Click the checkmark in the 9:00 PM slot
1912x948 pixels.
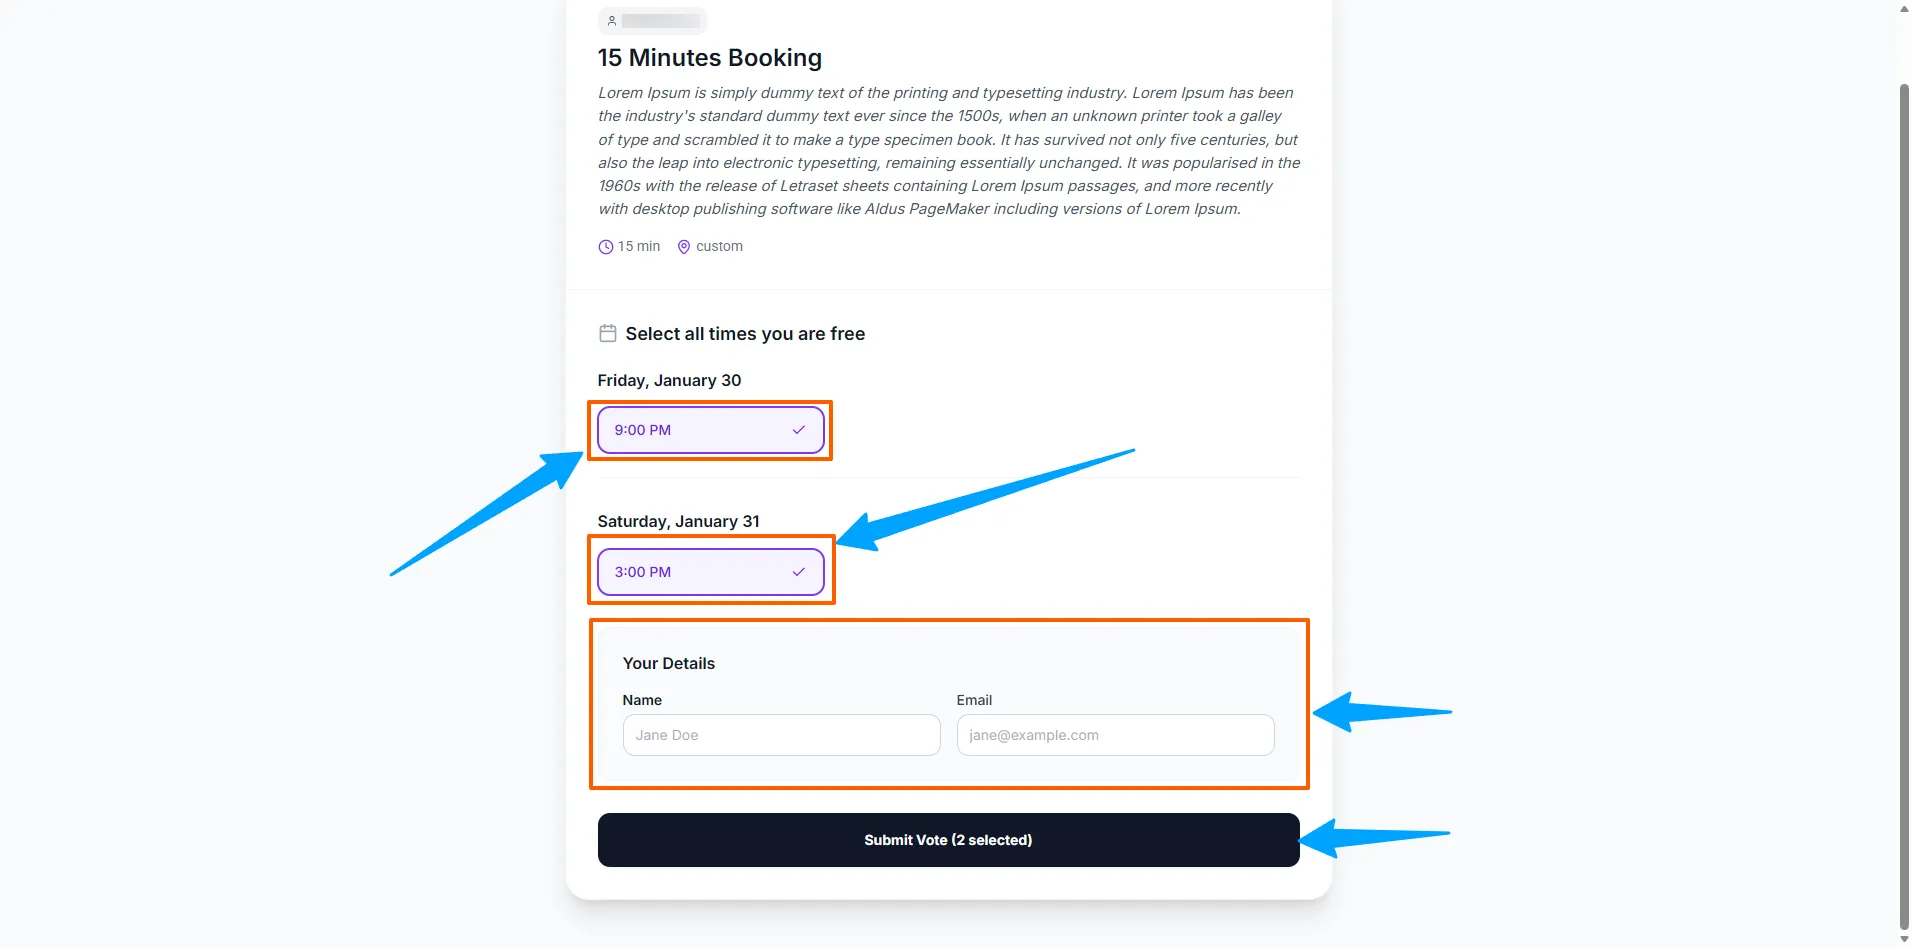tap(799, 430)
